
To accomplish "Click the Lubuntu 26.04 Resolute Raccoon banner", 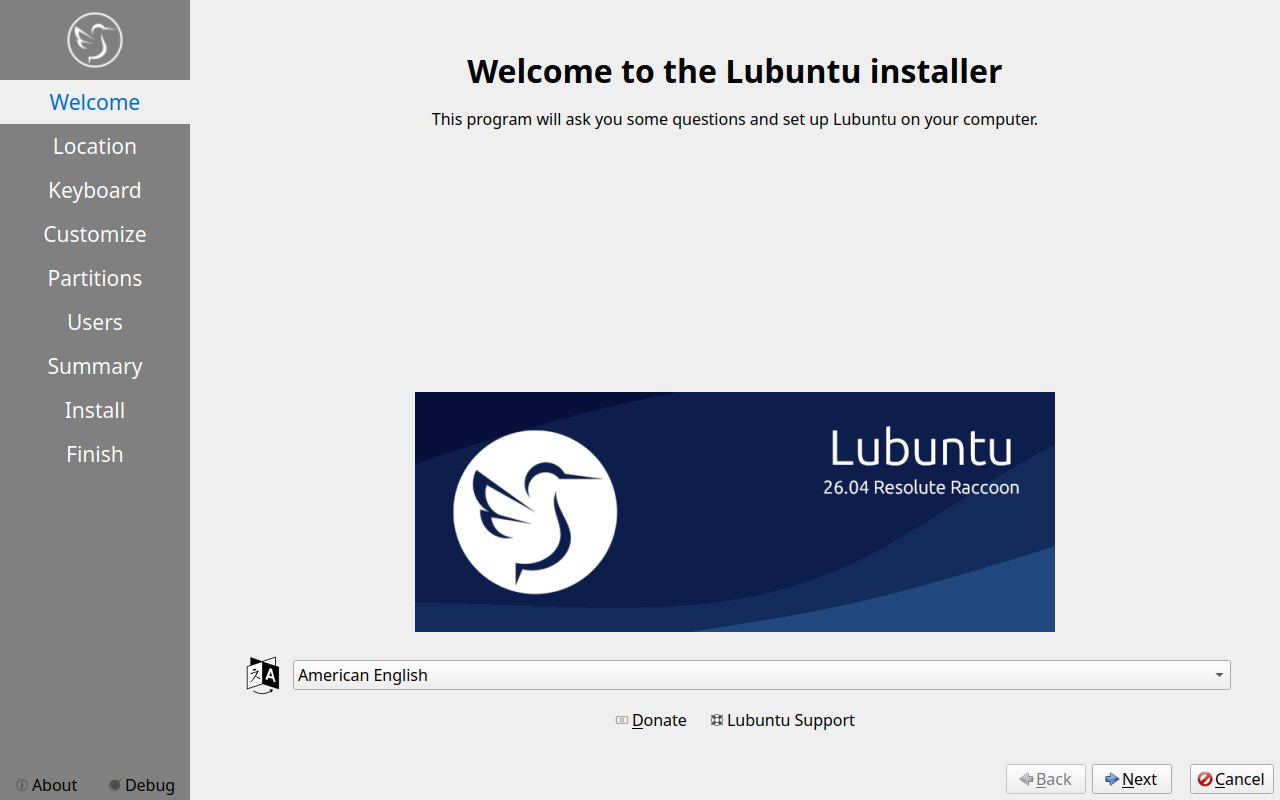I will [735, 512].
